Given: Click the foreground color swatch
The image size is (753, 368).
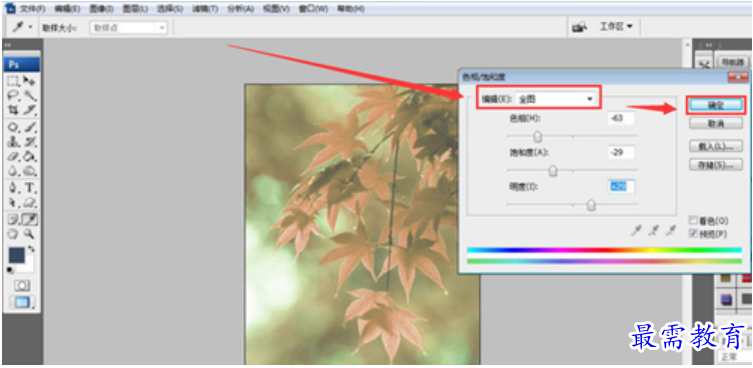Looking at the screenshot, I should click(x=16, y=255).
